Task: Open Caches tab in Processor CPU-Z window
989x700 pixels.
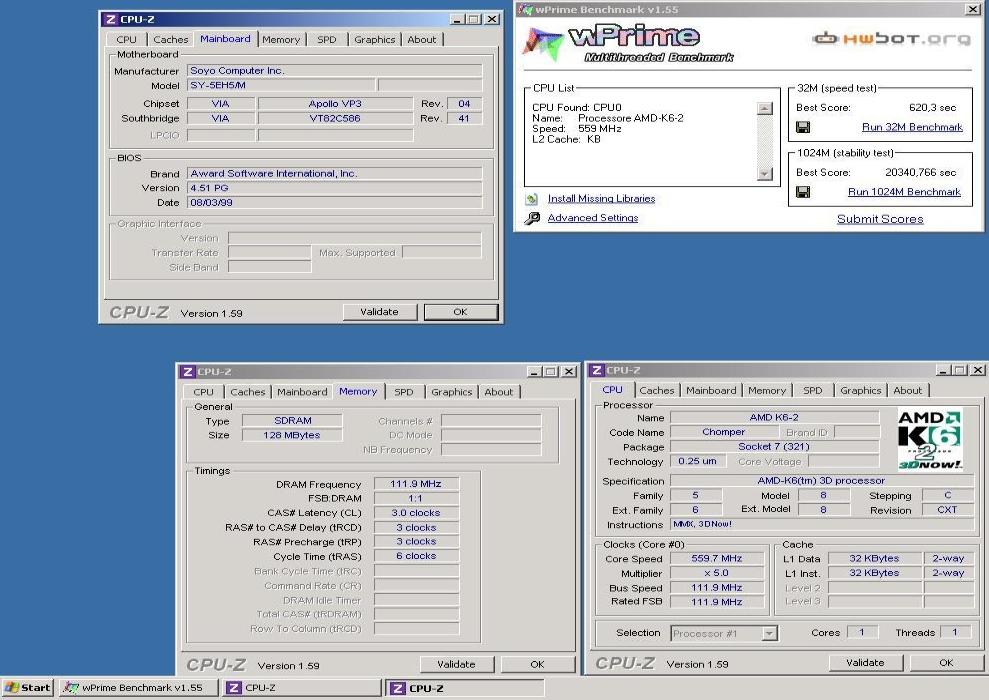Action: tap(657, 391)
